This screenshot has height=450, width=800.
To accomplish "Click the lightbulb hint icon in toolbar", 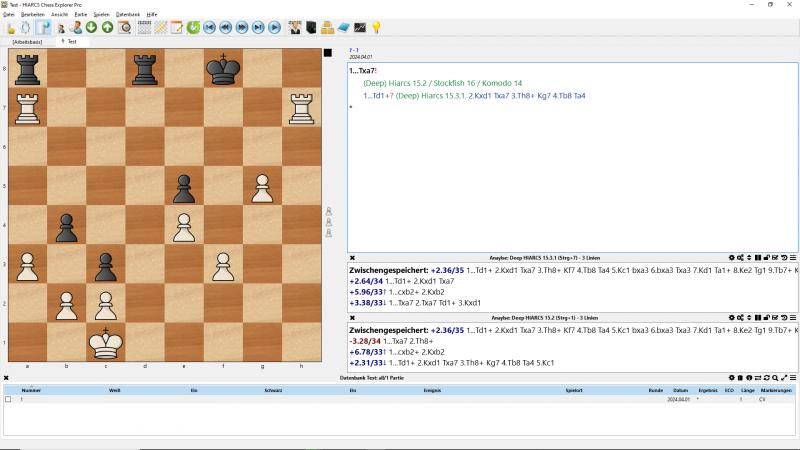I will (376, 27).
